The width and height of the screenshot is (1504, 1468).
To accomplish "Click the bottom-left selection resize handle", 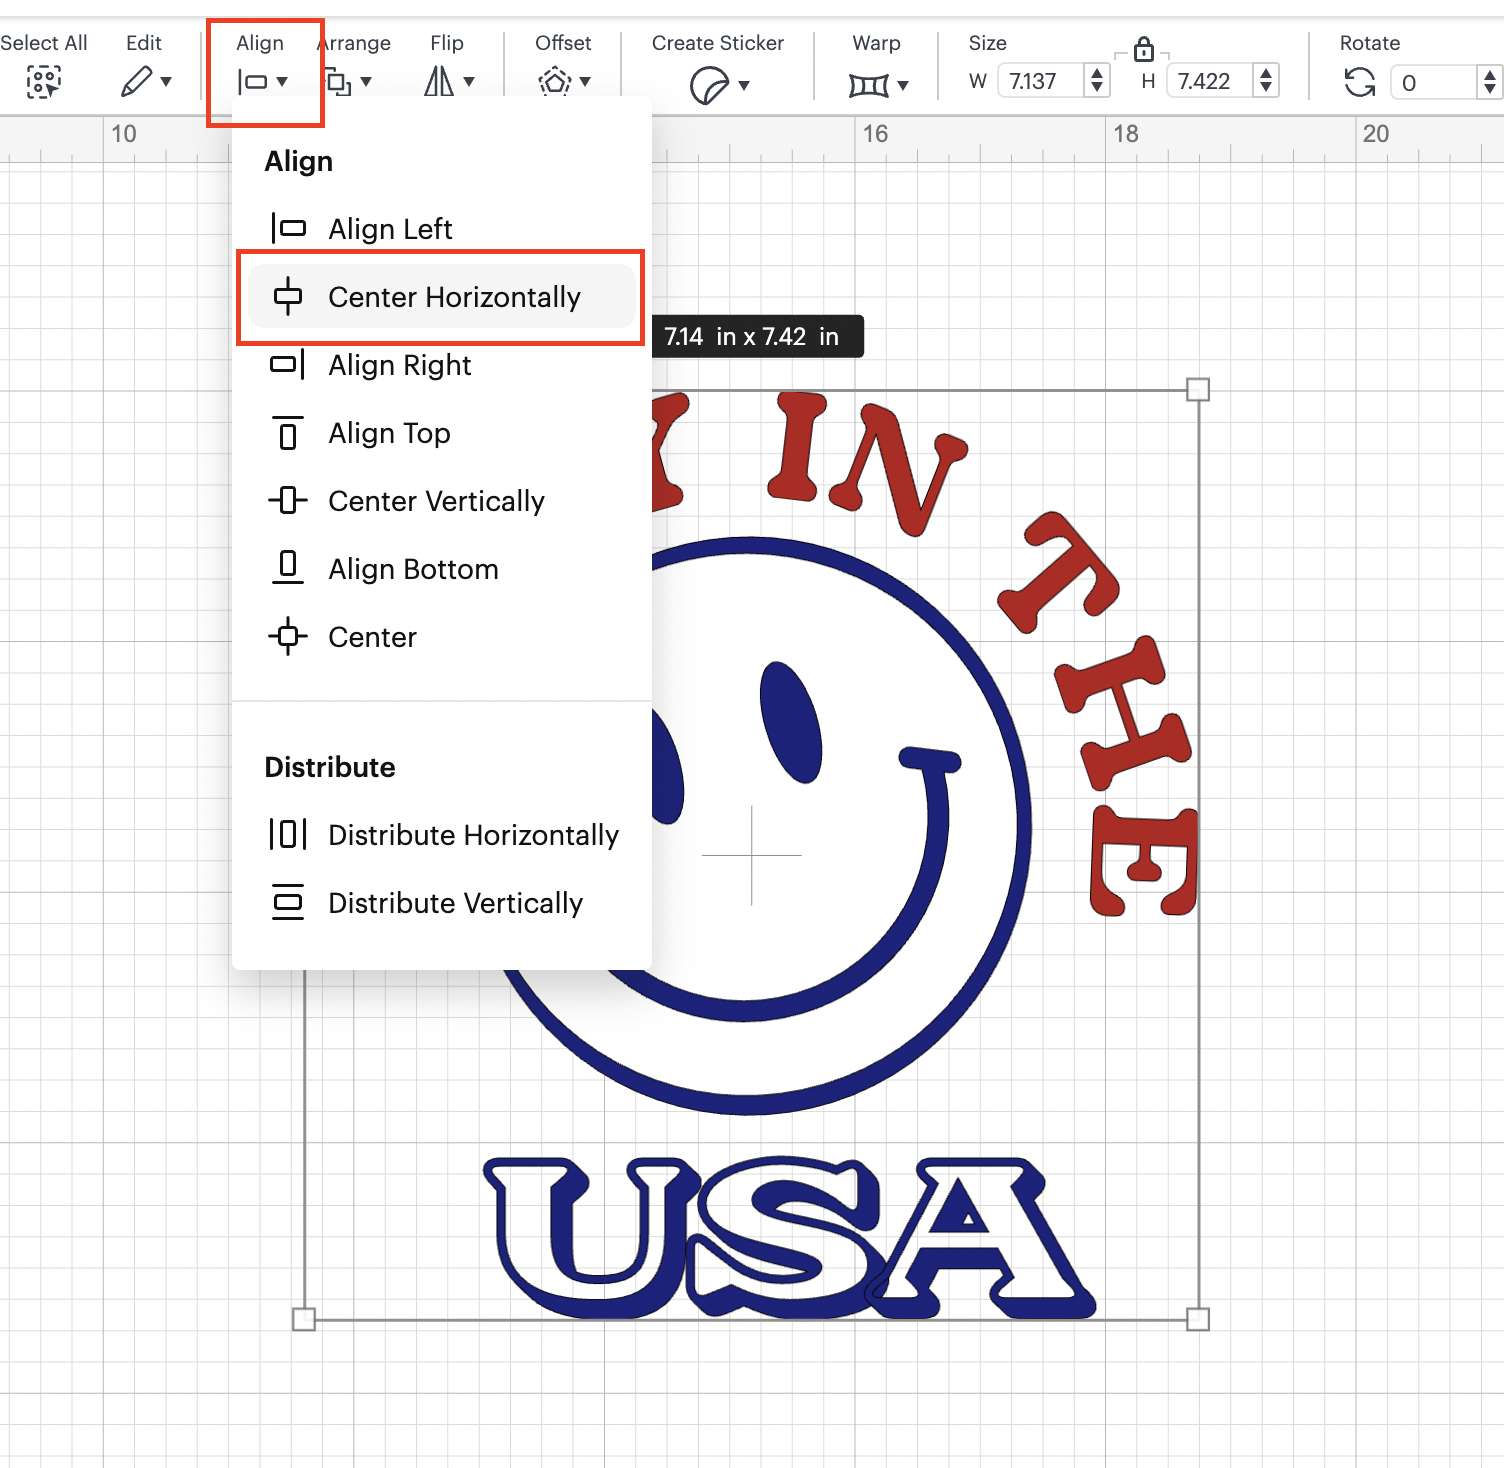I will (x=304, y=1319).
